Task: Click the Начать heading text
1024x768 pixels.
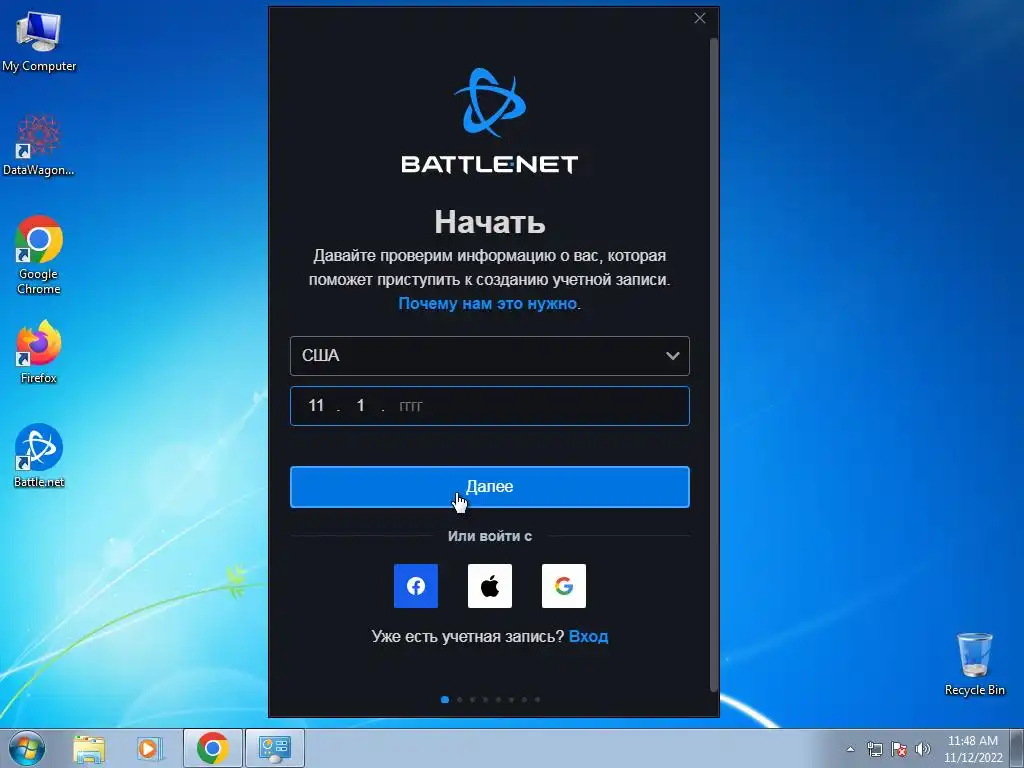Action: click(x=490, y=222)
